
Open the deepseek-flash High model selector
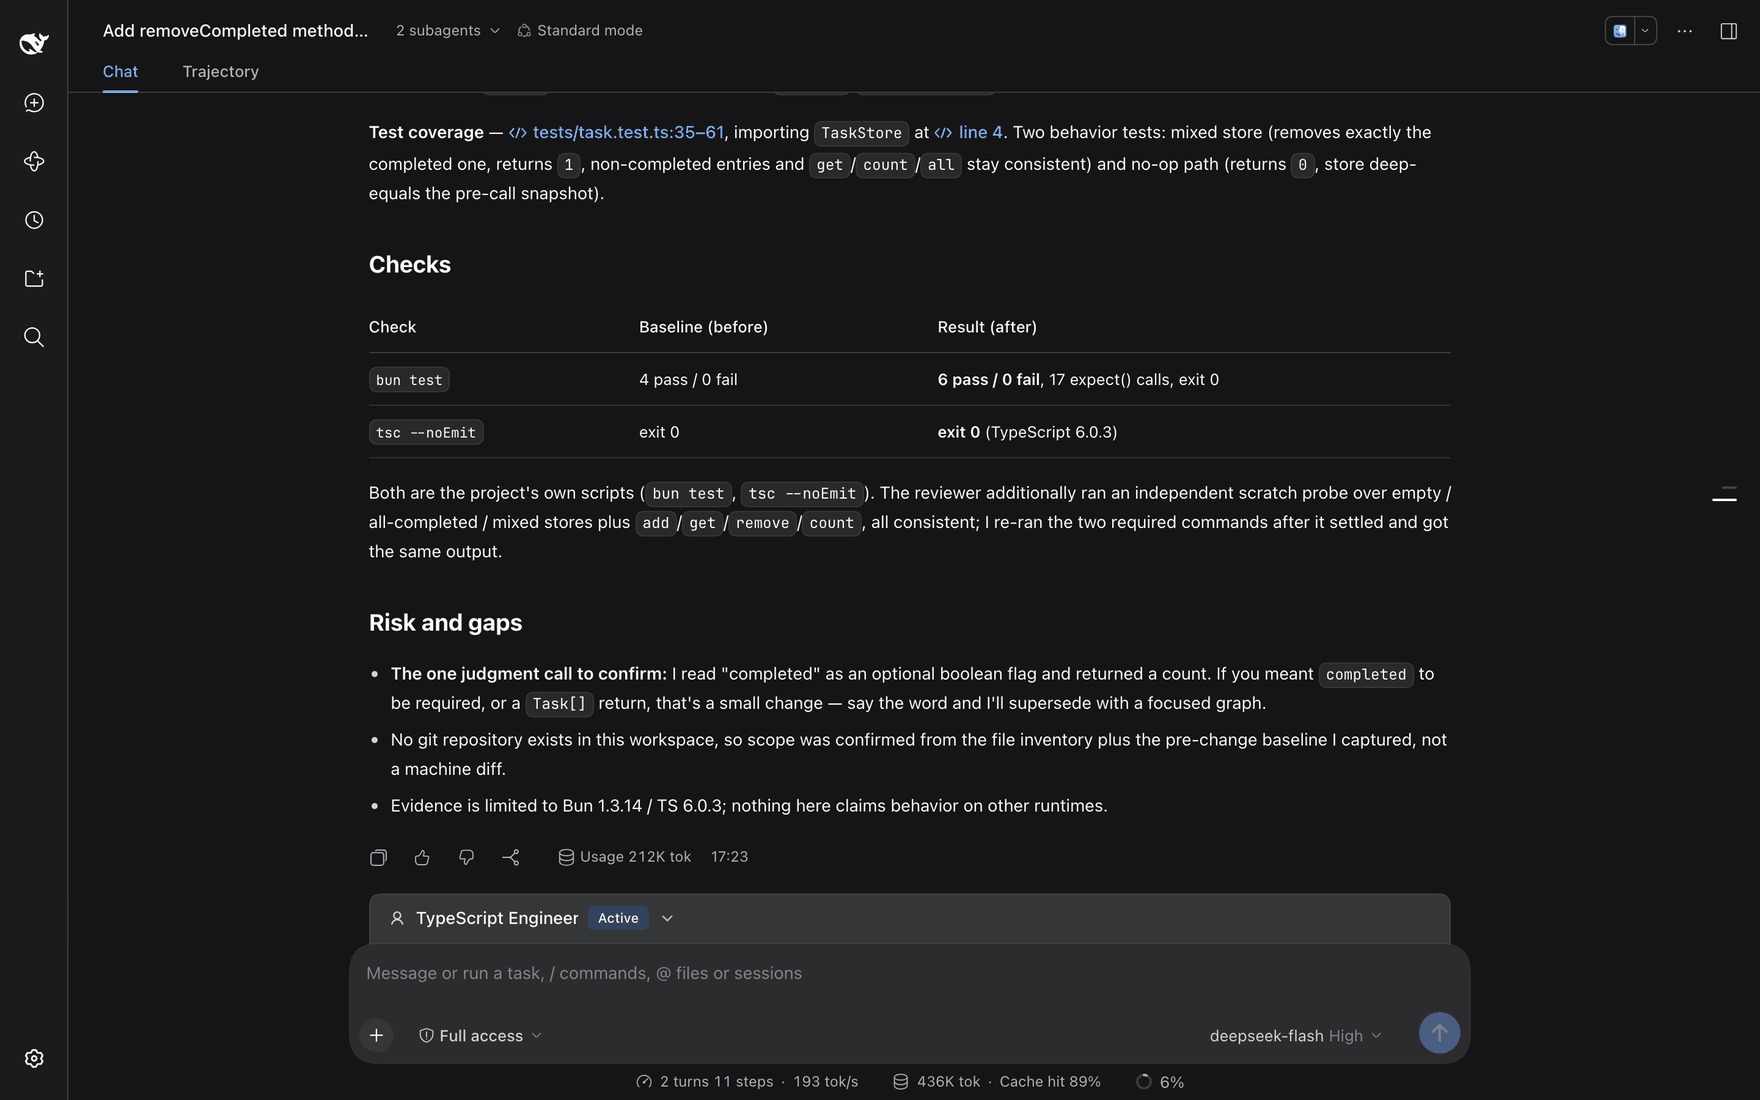pyautogui.click(x=1295, y=1036)
